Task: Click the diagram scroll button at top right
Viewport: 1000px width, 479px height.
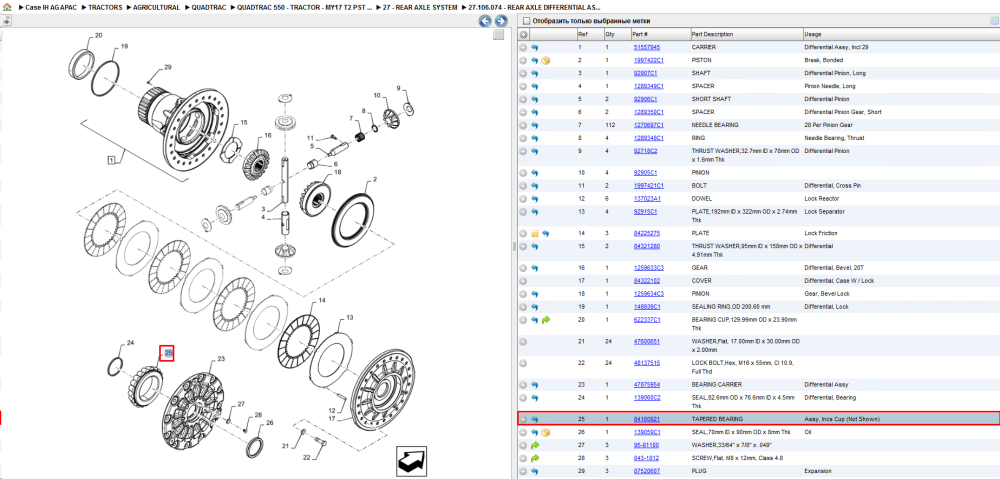Action: (499, 35)
